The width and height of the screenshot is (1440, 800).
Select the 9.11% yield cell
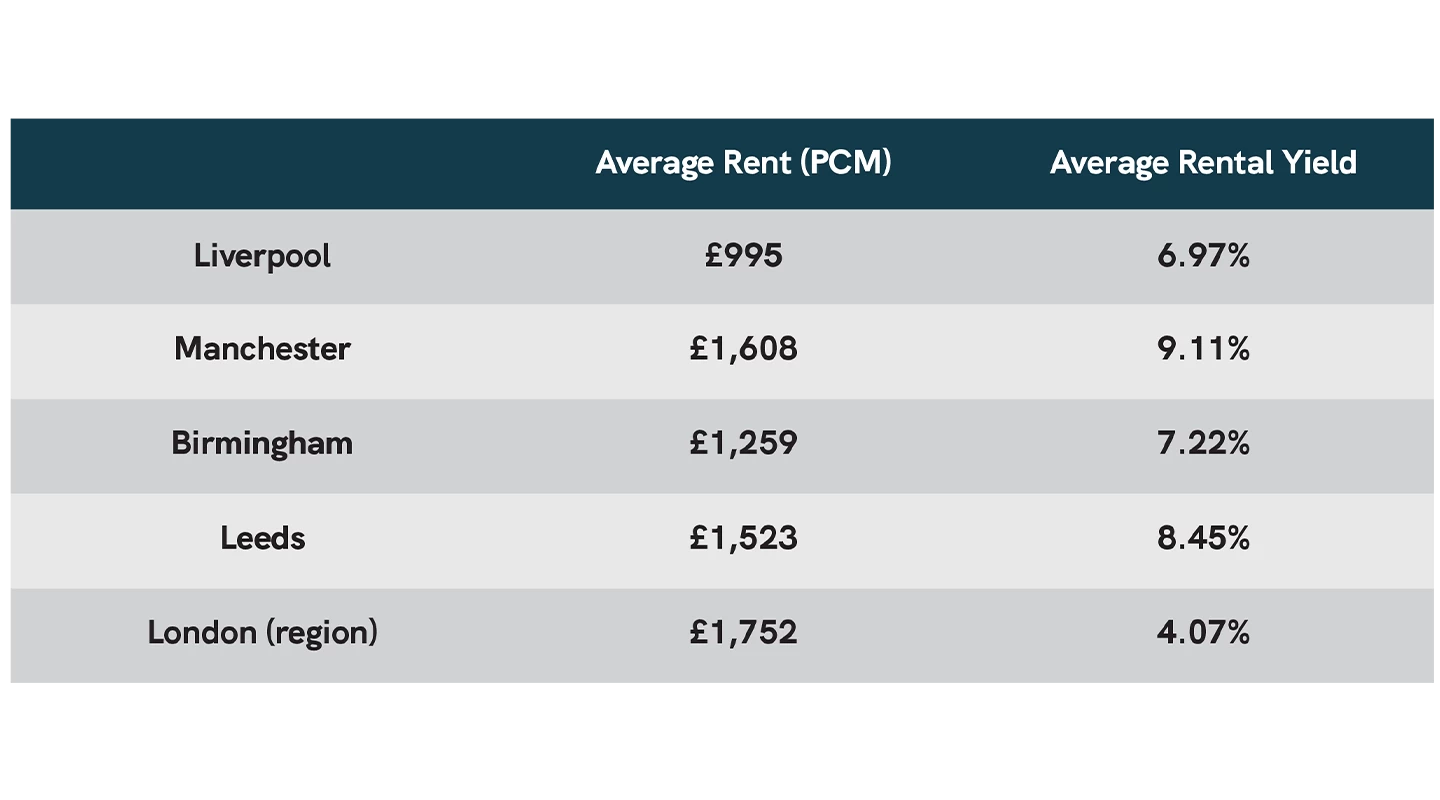coord(1203,349)
